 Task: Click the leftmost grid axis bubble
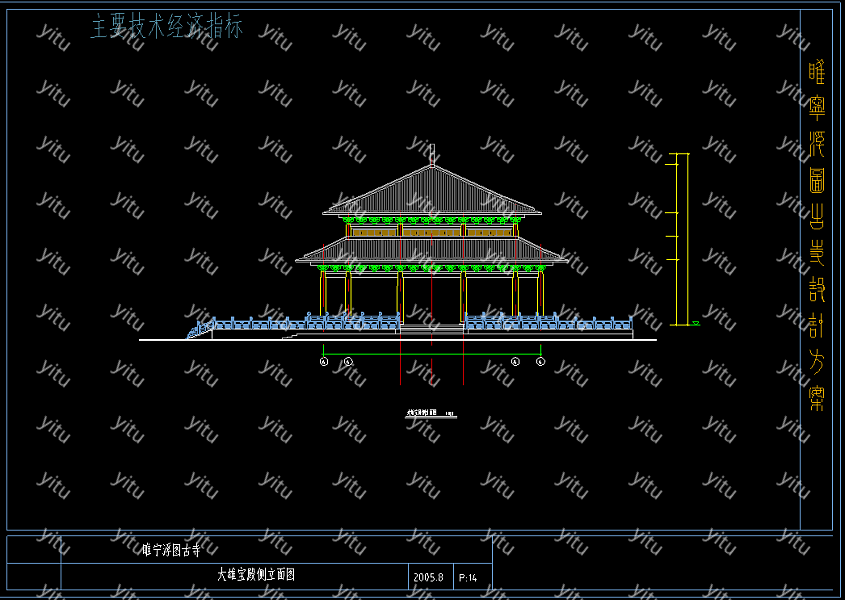(324, 361)
